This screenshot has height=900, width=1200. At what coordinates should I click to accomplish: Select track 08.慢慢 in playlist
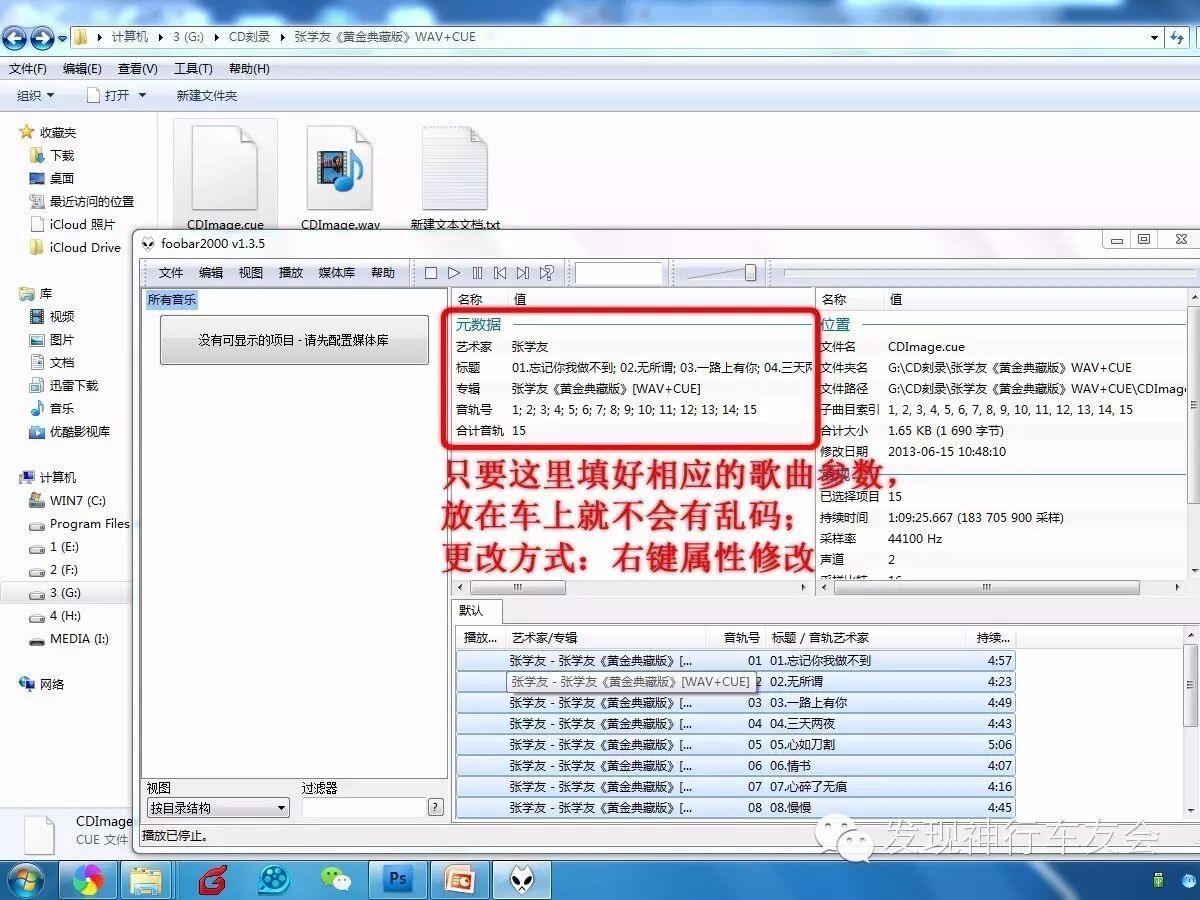pyautogui.click(x=735, y=807)
